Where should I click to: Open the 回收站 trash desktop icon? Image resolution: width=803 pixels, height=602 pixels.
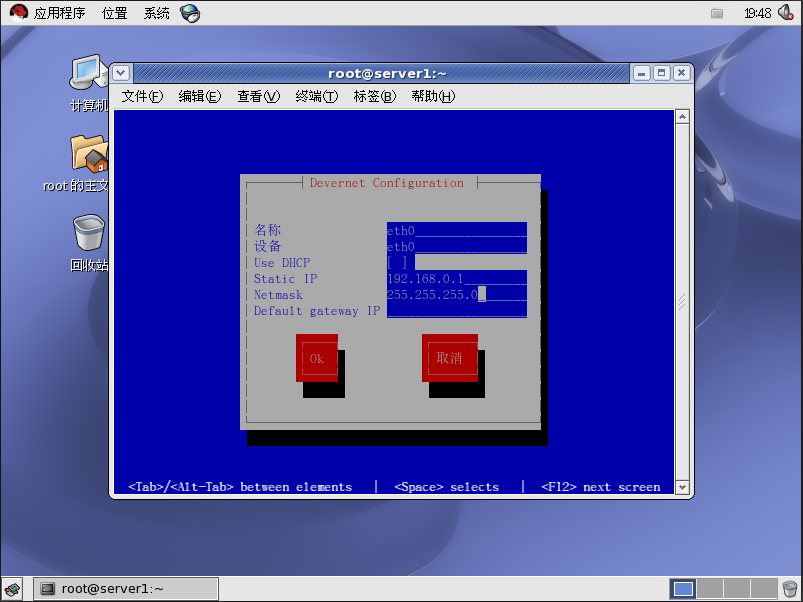point(89,243)
